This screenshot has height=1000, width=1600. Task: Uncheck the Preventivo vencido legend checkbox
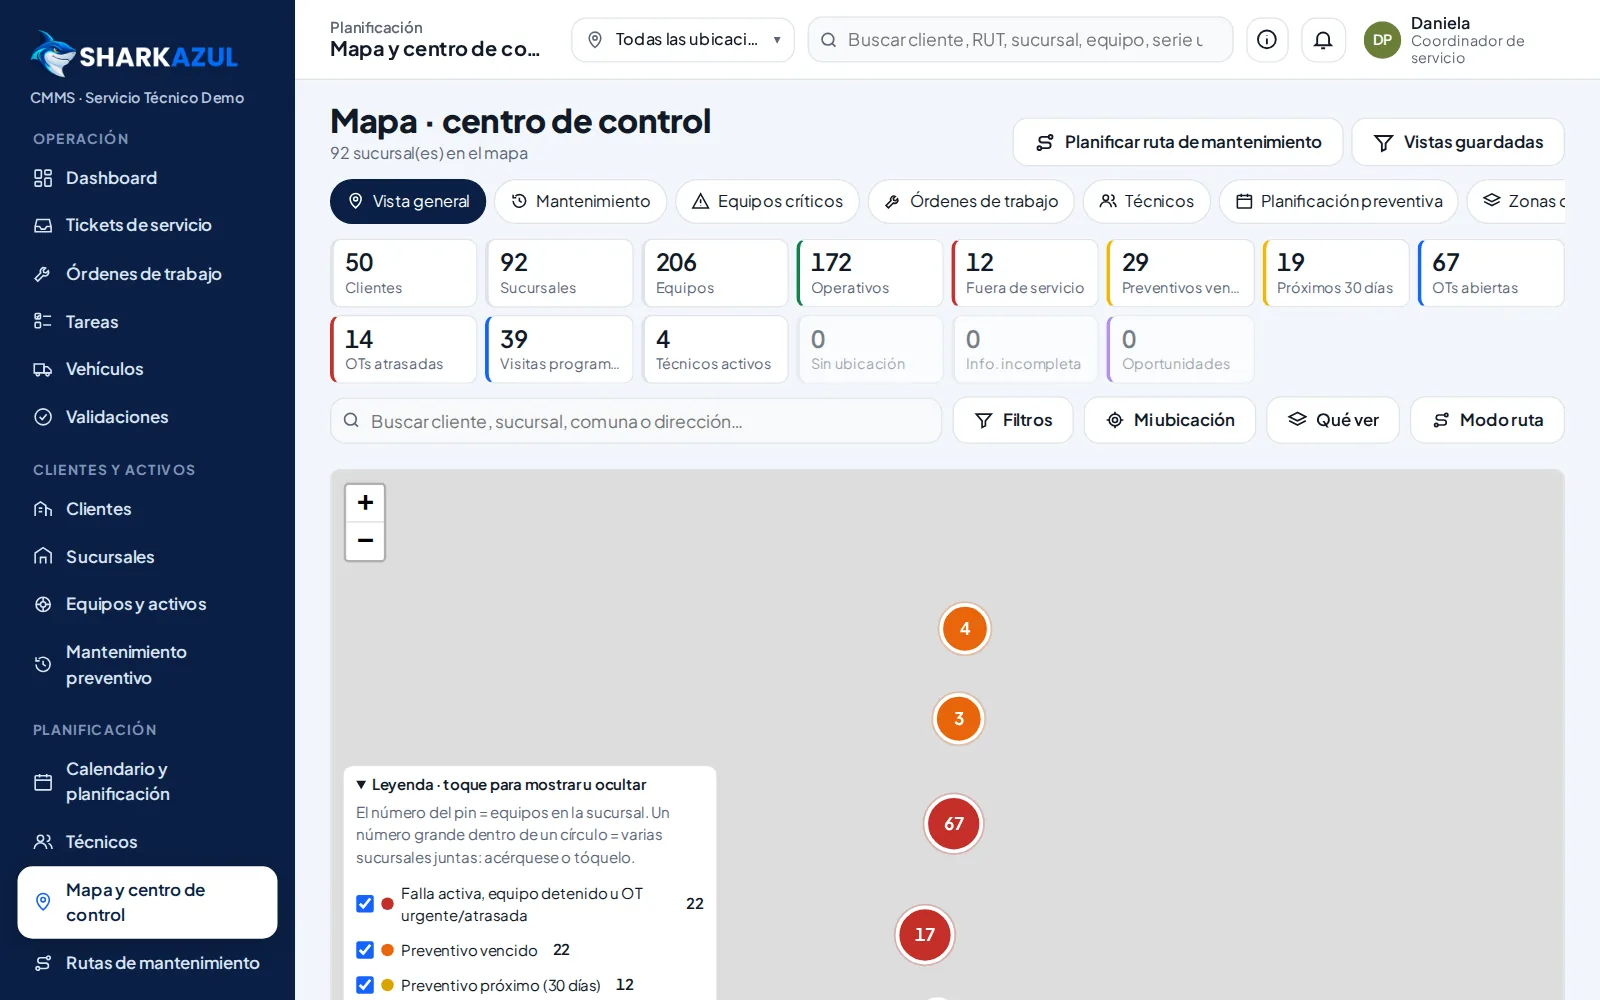point(365,950)
